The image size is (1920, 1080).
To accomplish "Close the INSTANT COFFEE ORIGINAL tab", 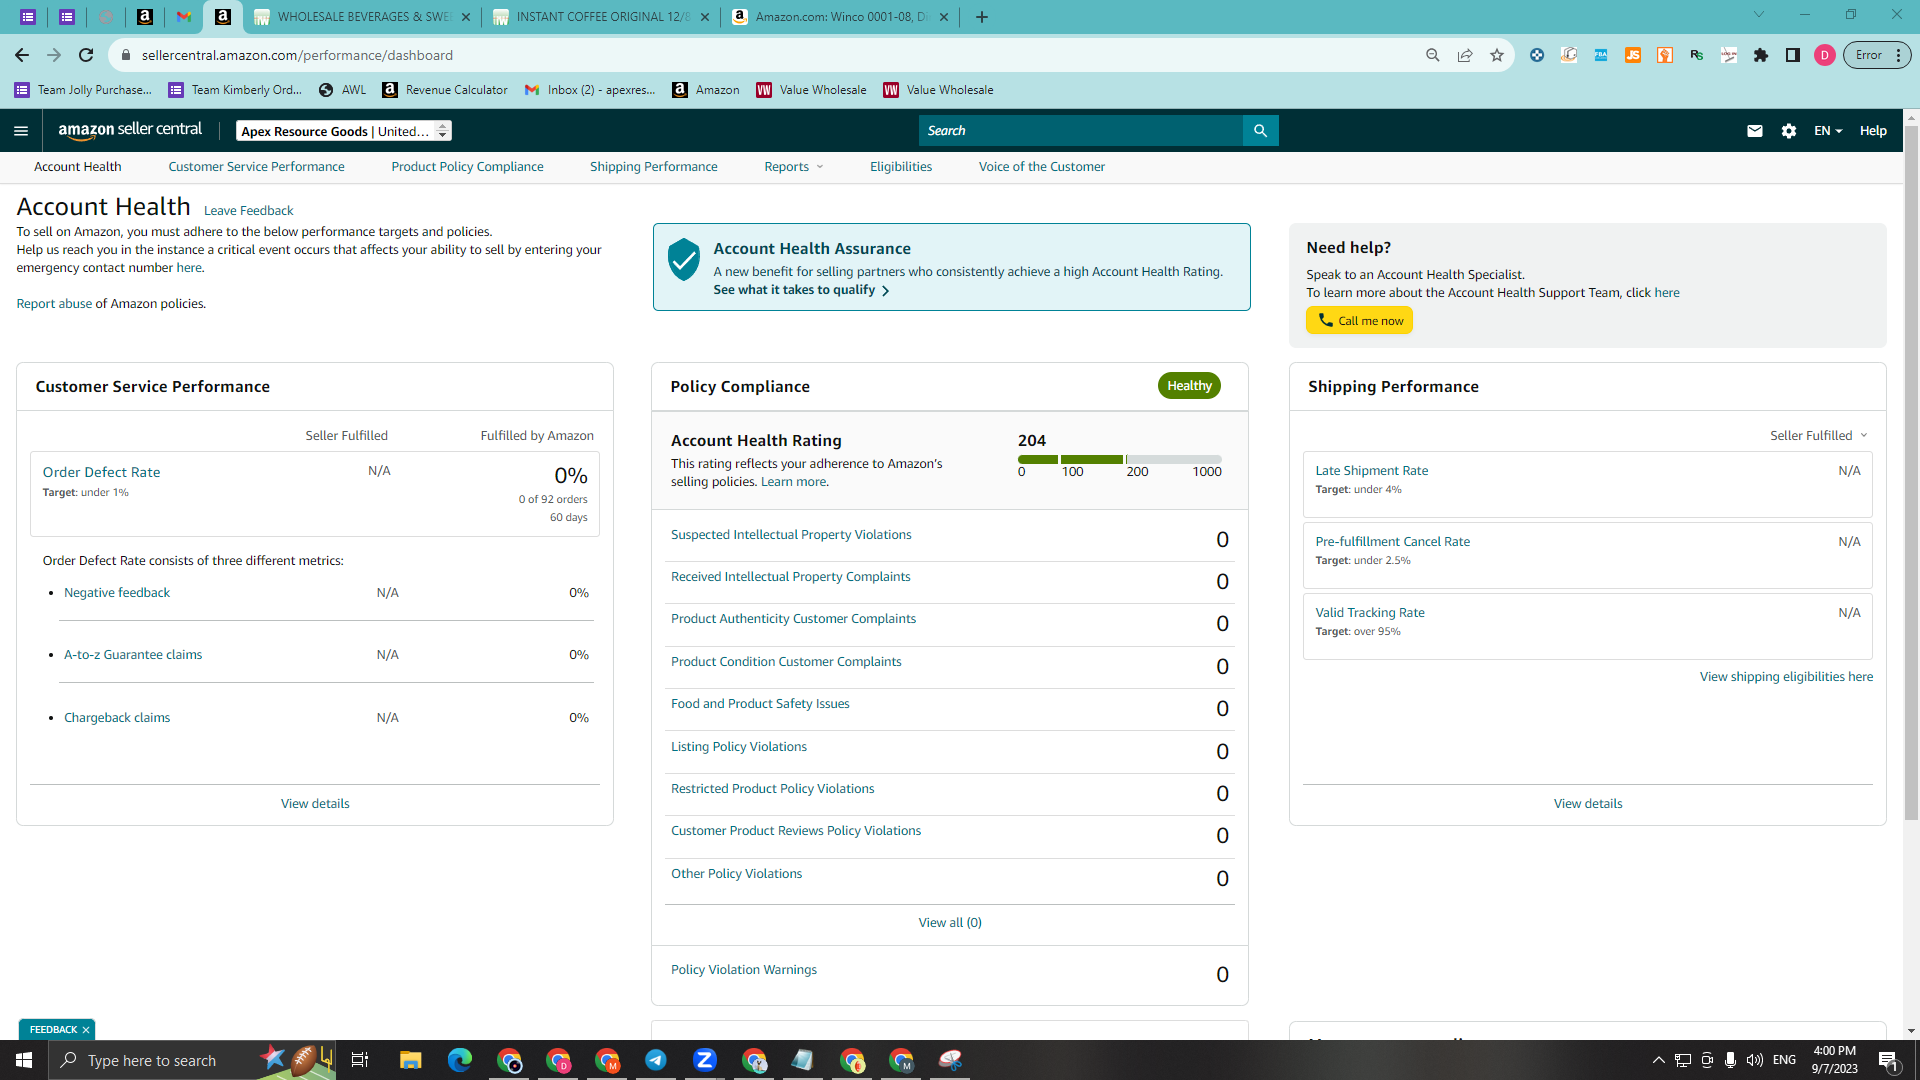I will coord(705,17).
